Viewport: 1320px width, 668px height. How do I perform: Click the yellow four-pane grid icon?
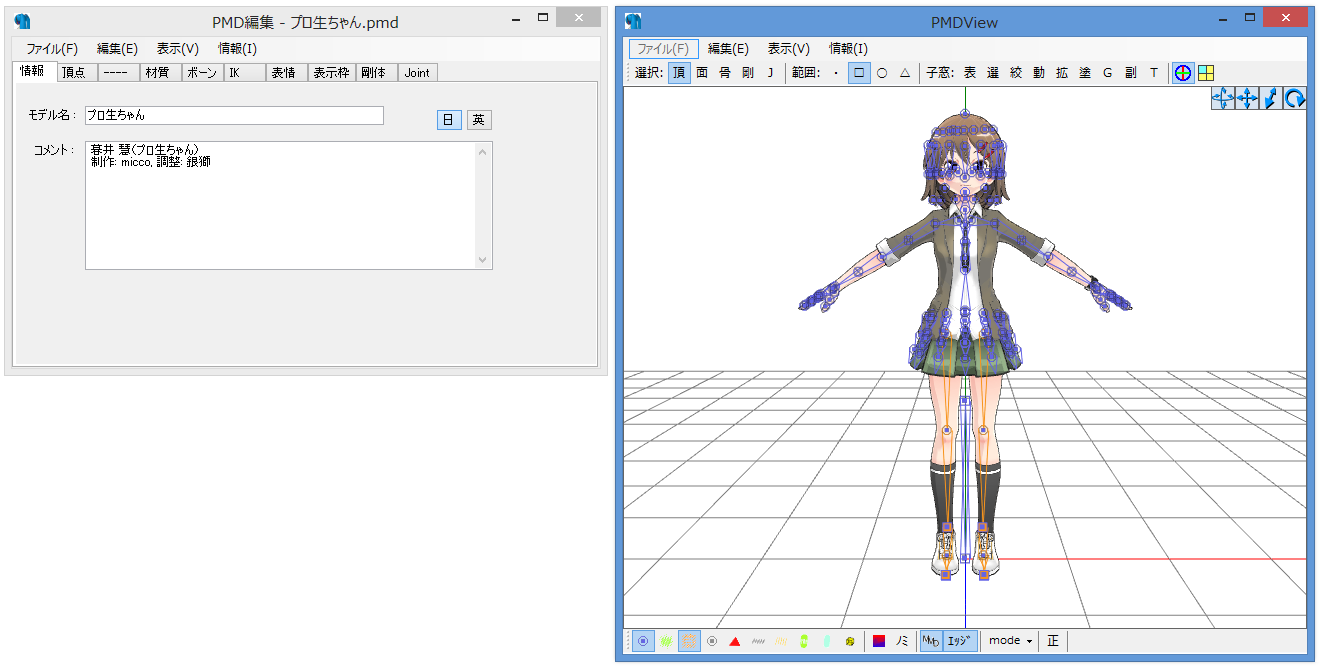[x=1206, y=73]
